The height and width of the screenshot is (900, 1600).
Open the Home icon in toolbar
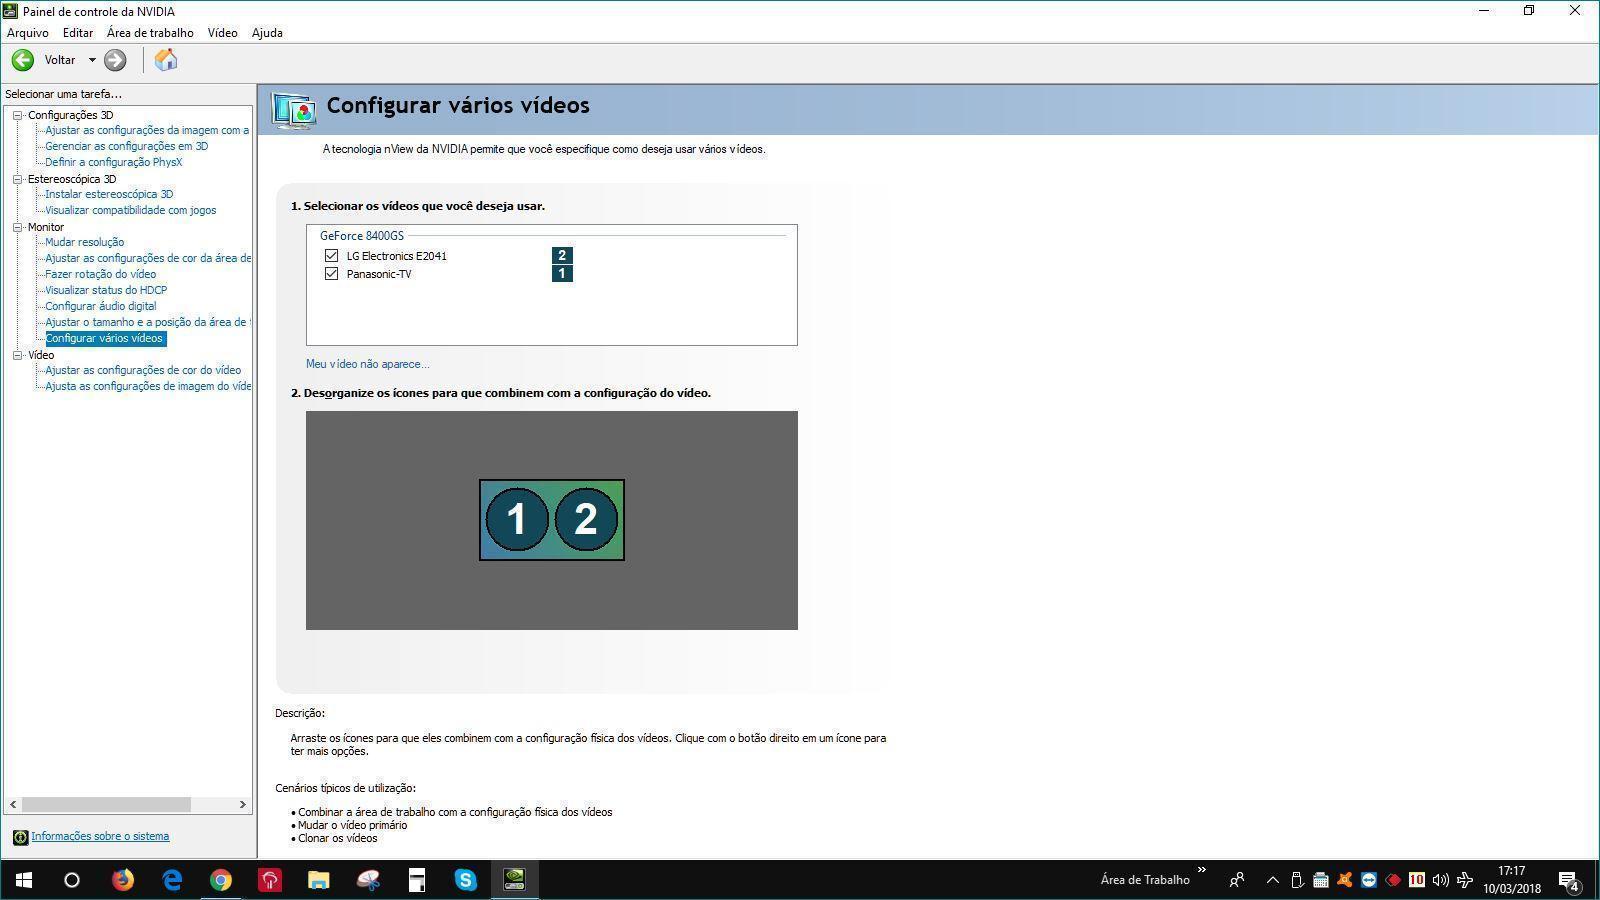[x=166, y=60]
